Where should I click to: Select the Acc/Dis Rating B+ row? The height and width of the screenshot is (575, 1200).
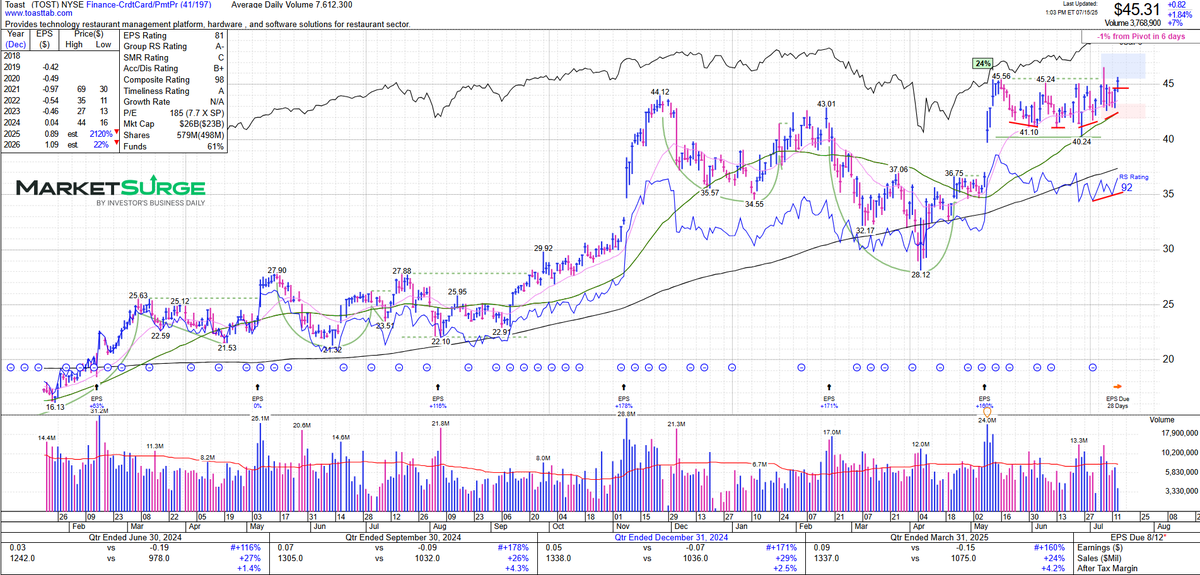coord(175,69)
